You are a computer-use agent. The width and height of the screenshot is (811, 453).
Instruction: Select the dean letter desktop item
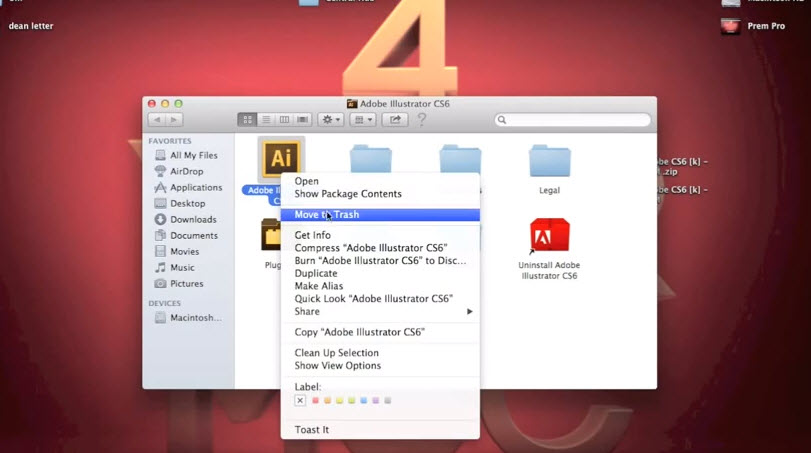tap(31, 26)
